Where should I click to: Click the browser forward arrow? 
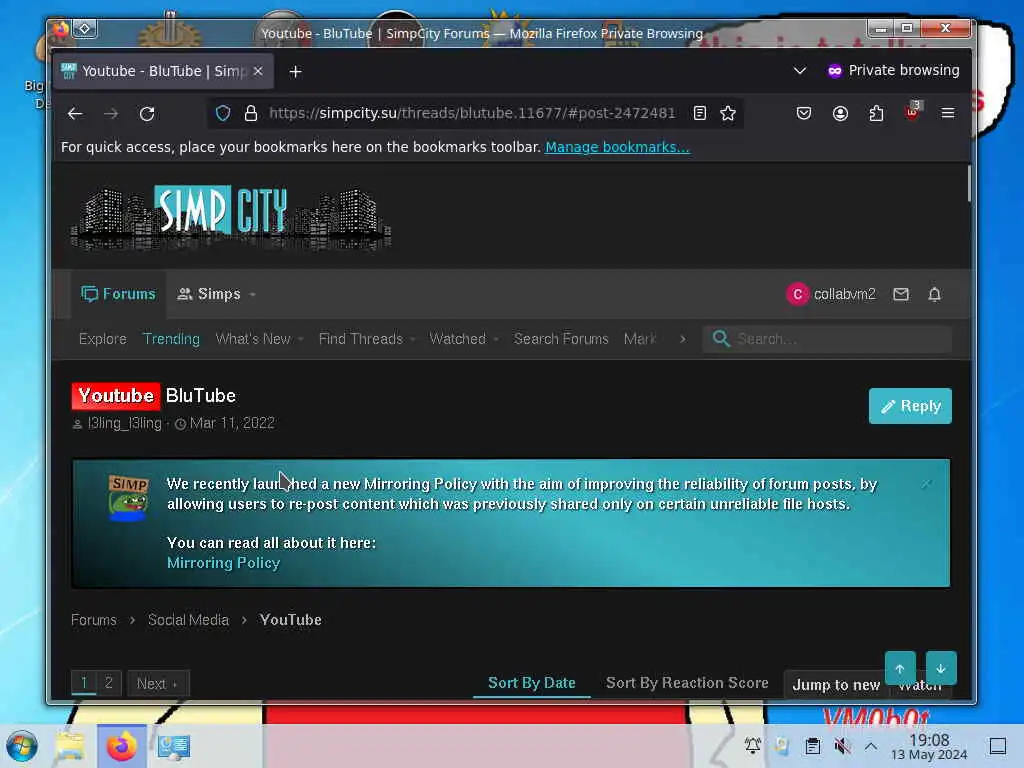111,114
